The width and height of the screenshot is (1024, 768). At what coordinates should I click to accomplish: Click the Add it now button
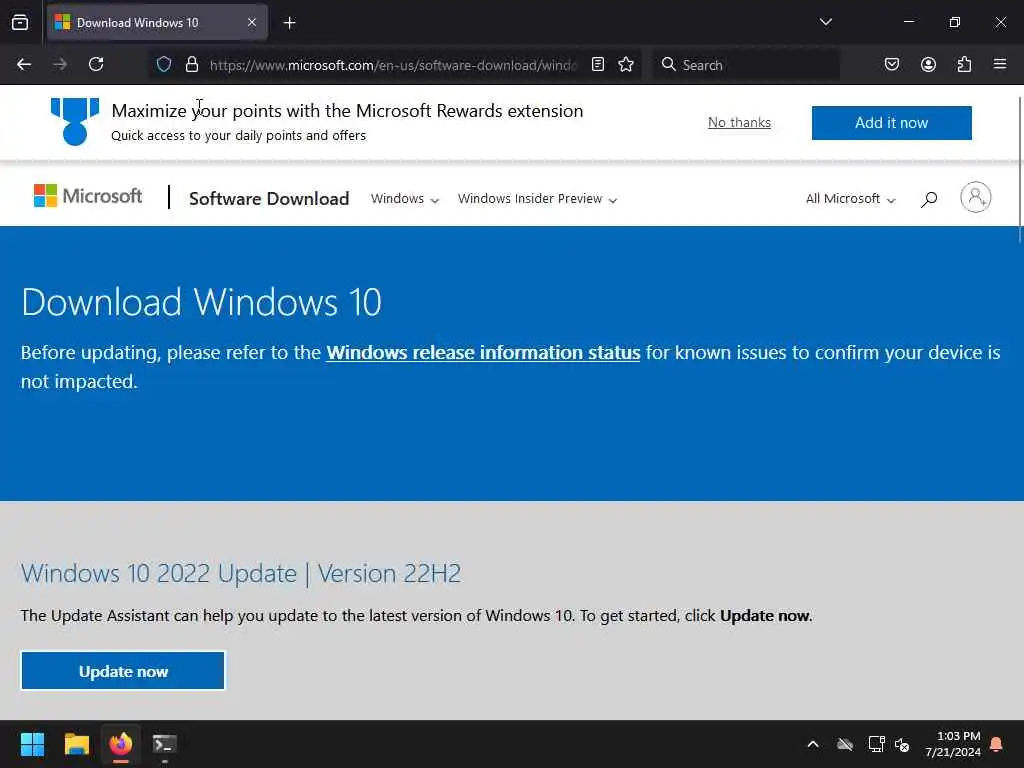pyautogui.click(x=891, y=123)
